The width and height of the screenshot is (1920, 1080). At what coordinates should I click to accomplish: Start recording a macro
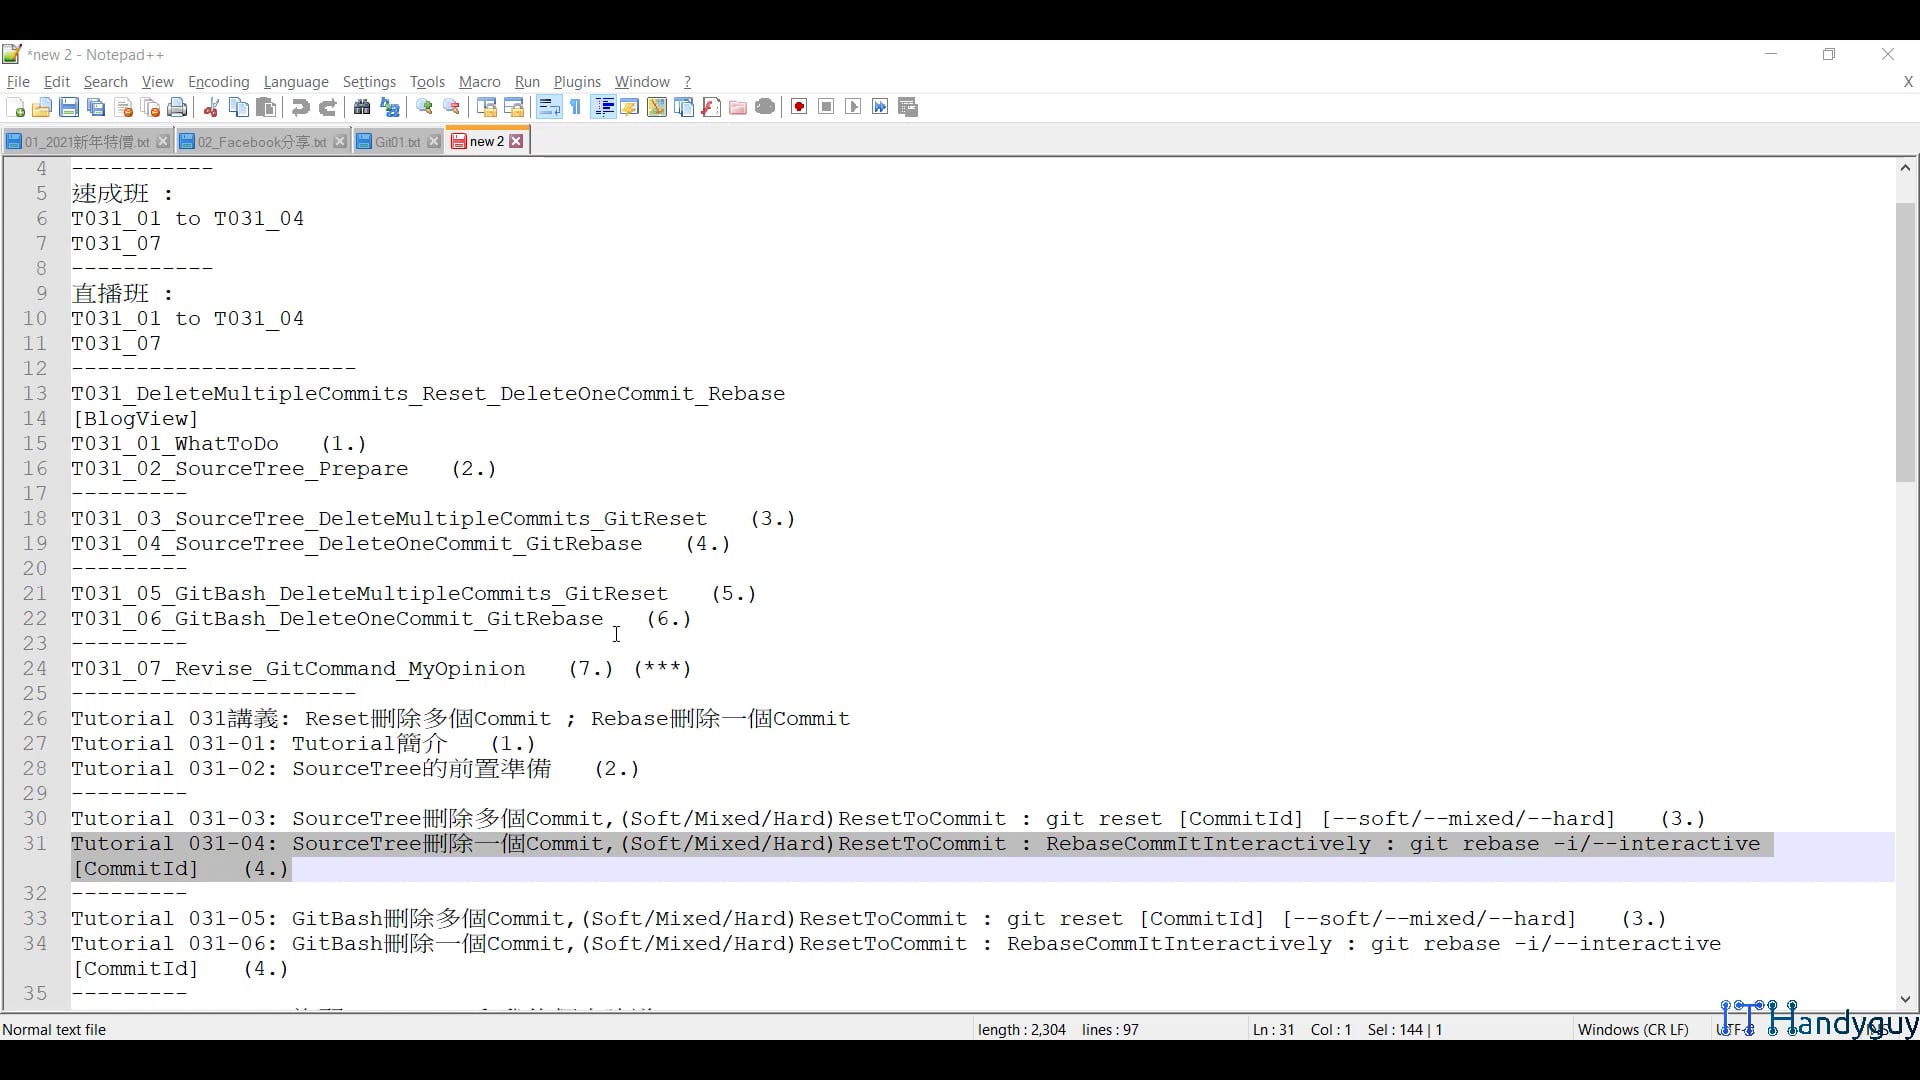click(x=798, y=107)
